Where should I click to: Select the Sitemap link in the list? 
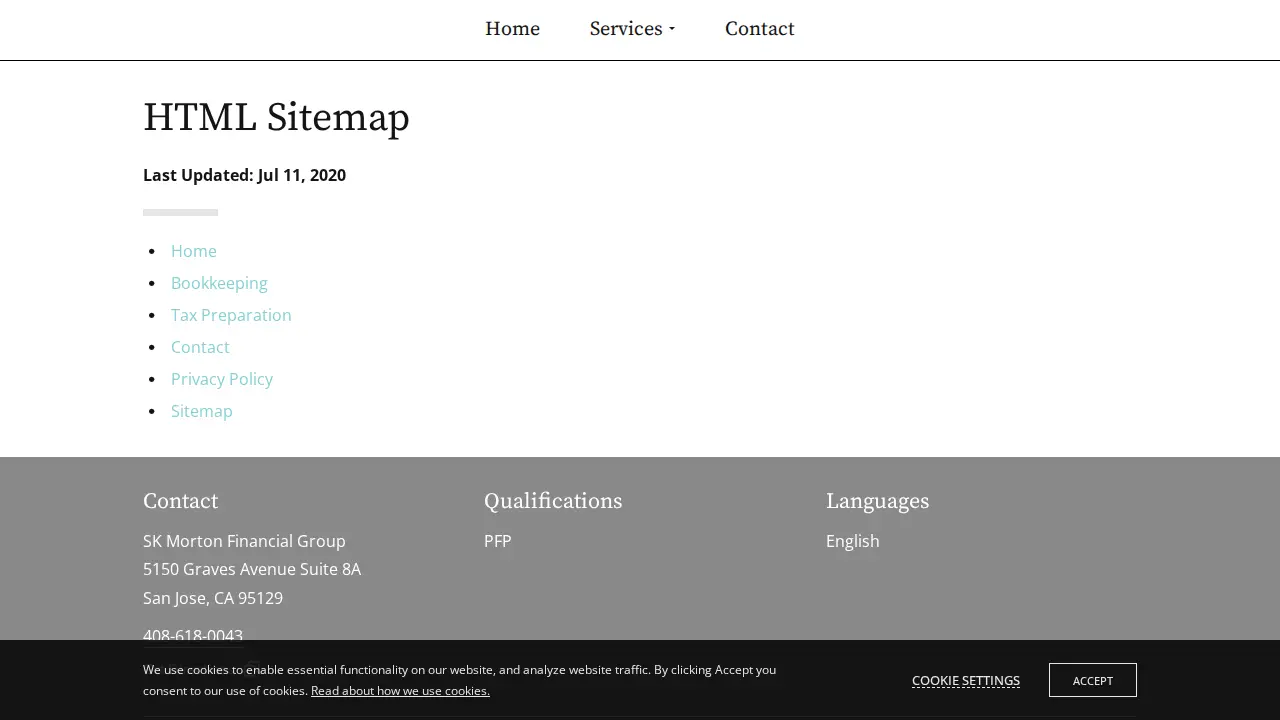tap(202, 411)
